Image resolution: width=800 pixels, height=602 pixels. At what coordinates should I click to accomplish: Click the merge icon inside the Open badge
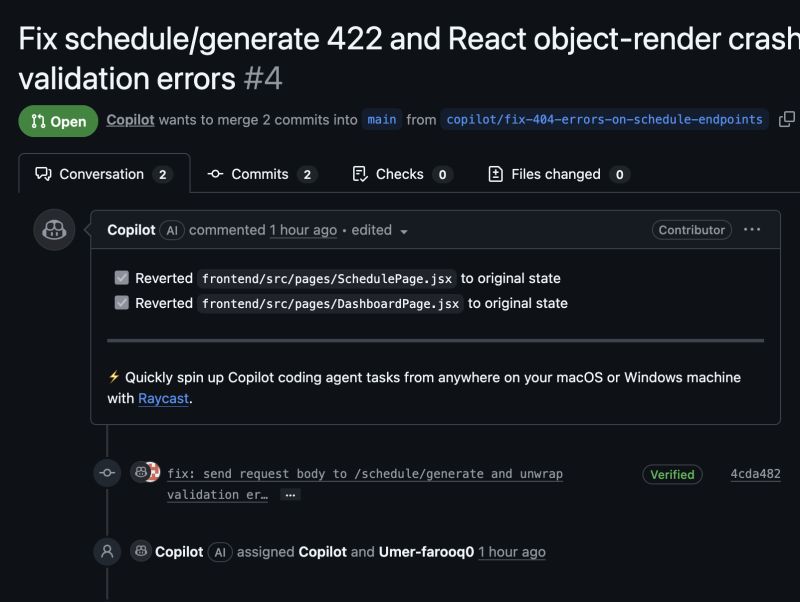38,119
